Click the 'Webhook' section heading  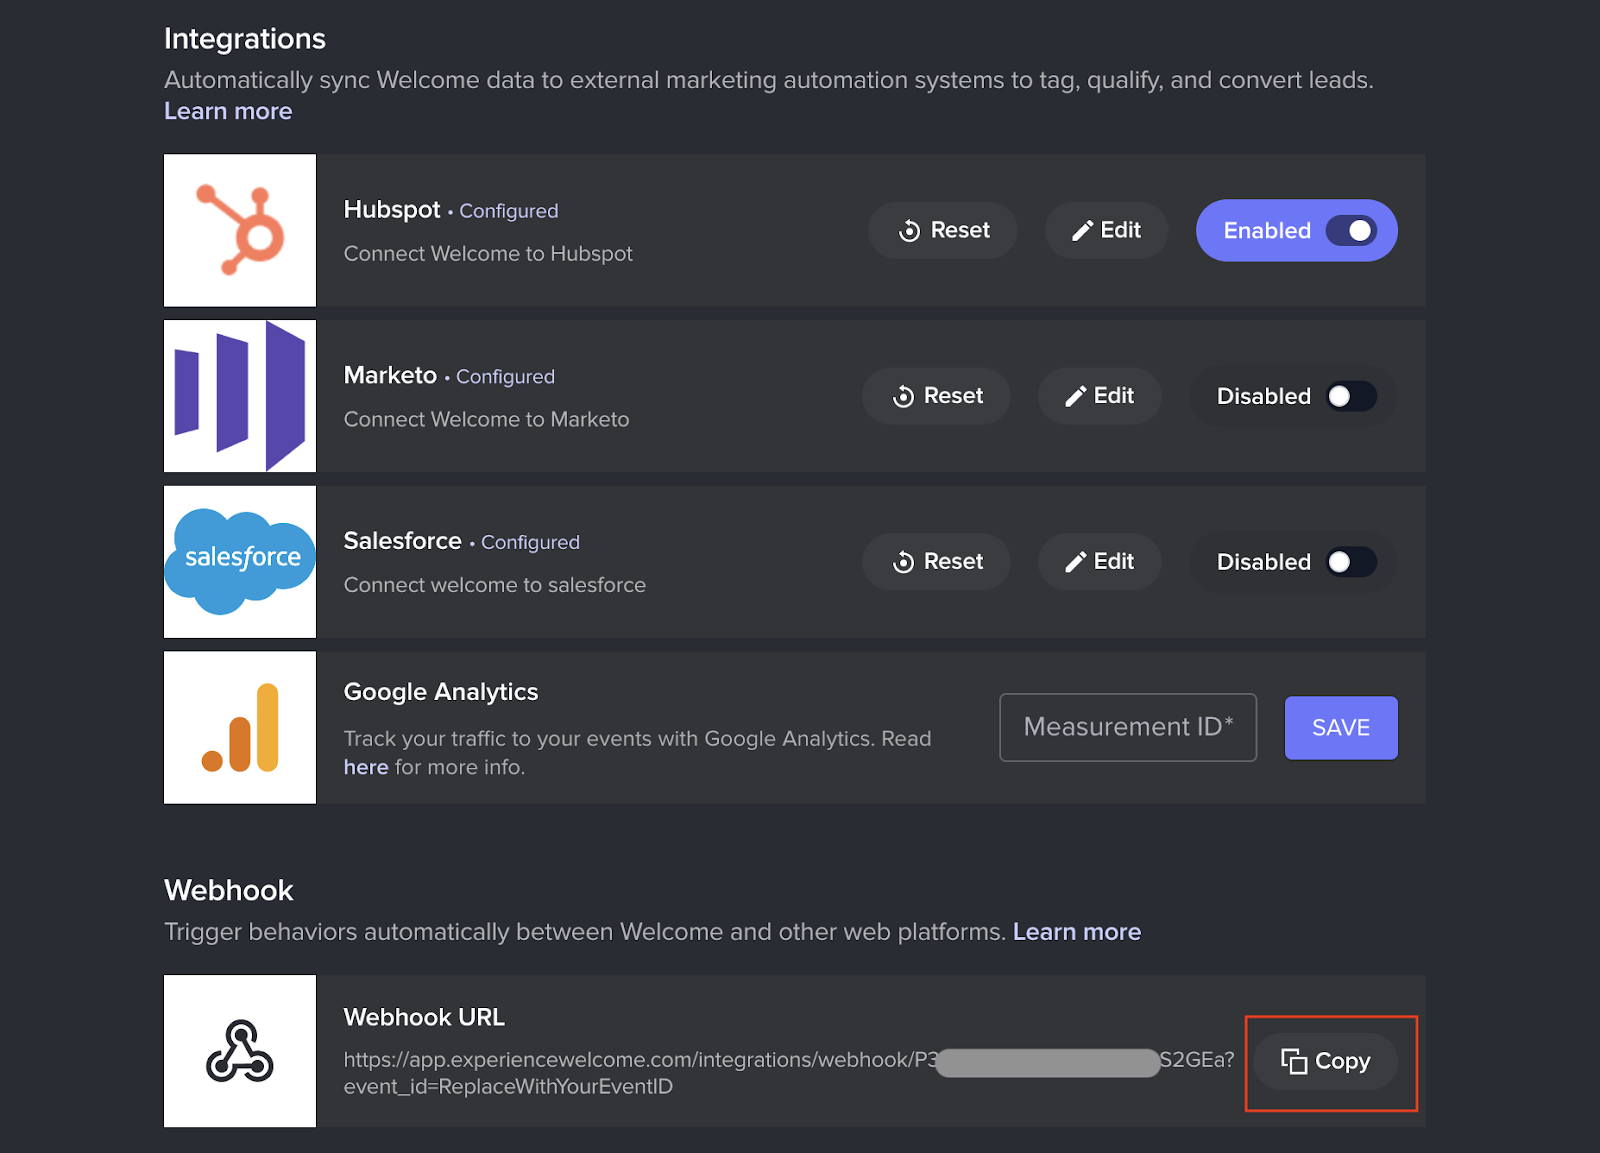228,890
